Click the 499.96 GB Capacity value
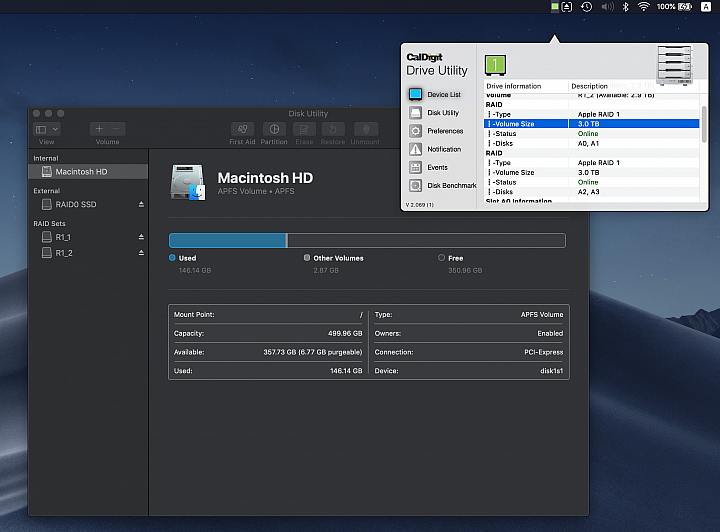Viewport: 720px width, 532px height. 345,333
